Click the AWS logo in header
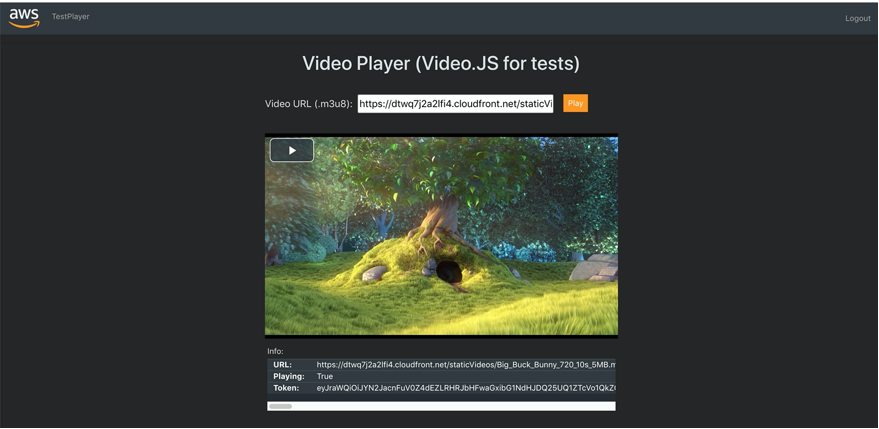 (24, 18)
